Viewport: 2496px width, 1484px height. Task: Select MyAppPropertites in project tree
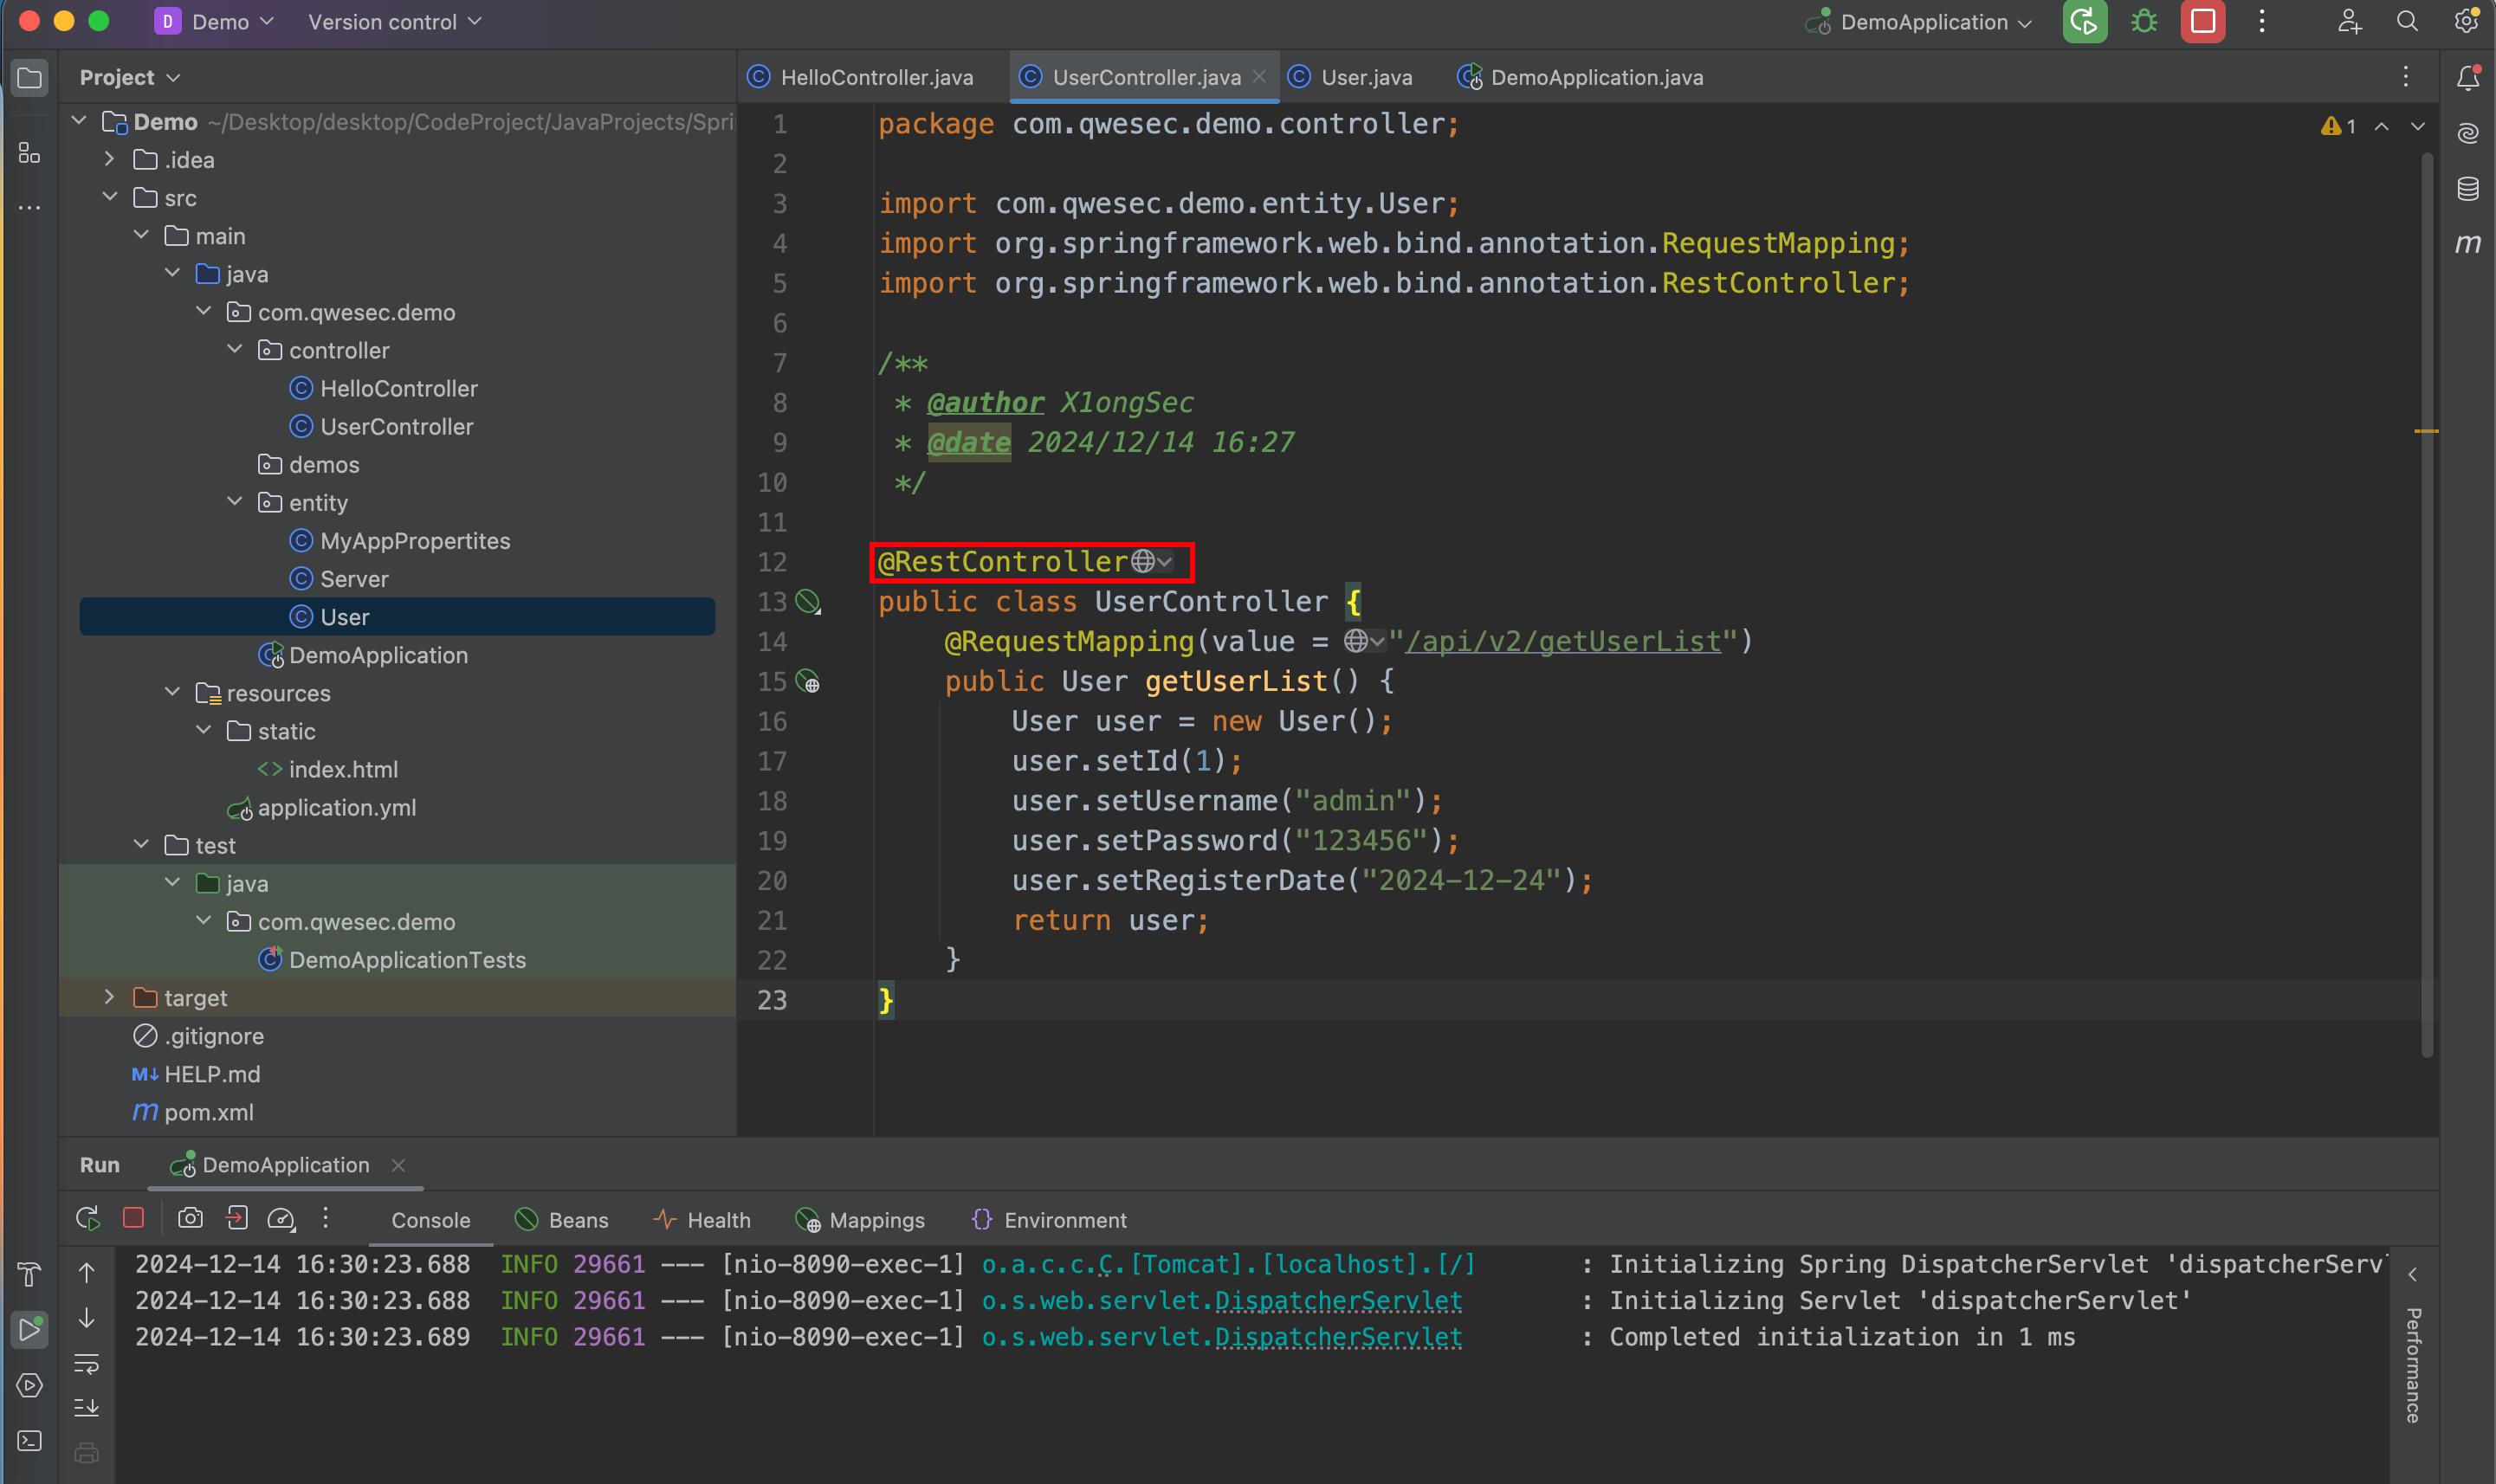[415, 541]
